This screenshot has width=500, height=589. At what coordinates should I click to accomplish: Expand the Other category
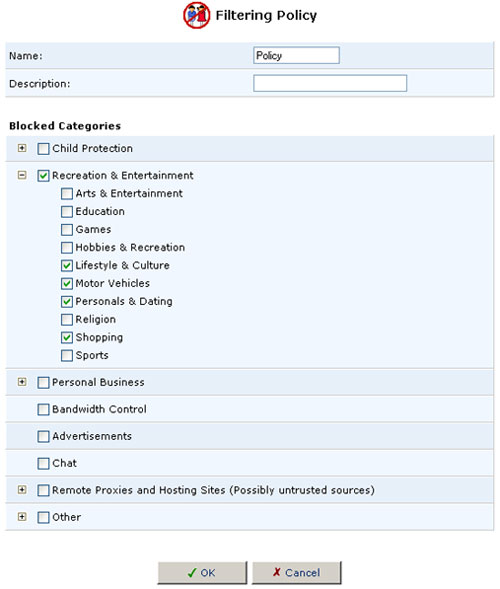(22, 517)
